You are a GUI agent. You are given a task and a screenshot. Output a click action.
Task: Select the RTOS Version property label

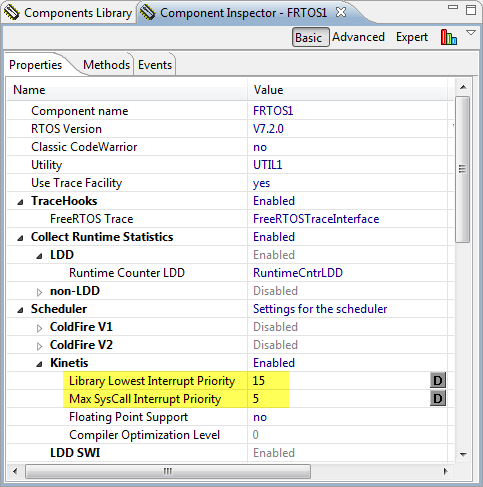(66, 129)
